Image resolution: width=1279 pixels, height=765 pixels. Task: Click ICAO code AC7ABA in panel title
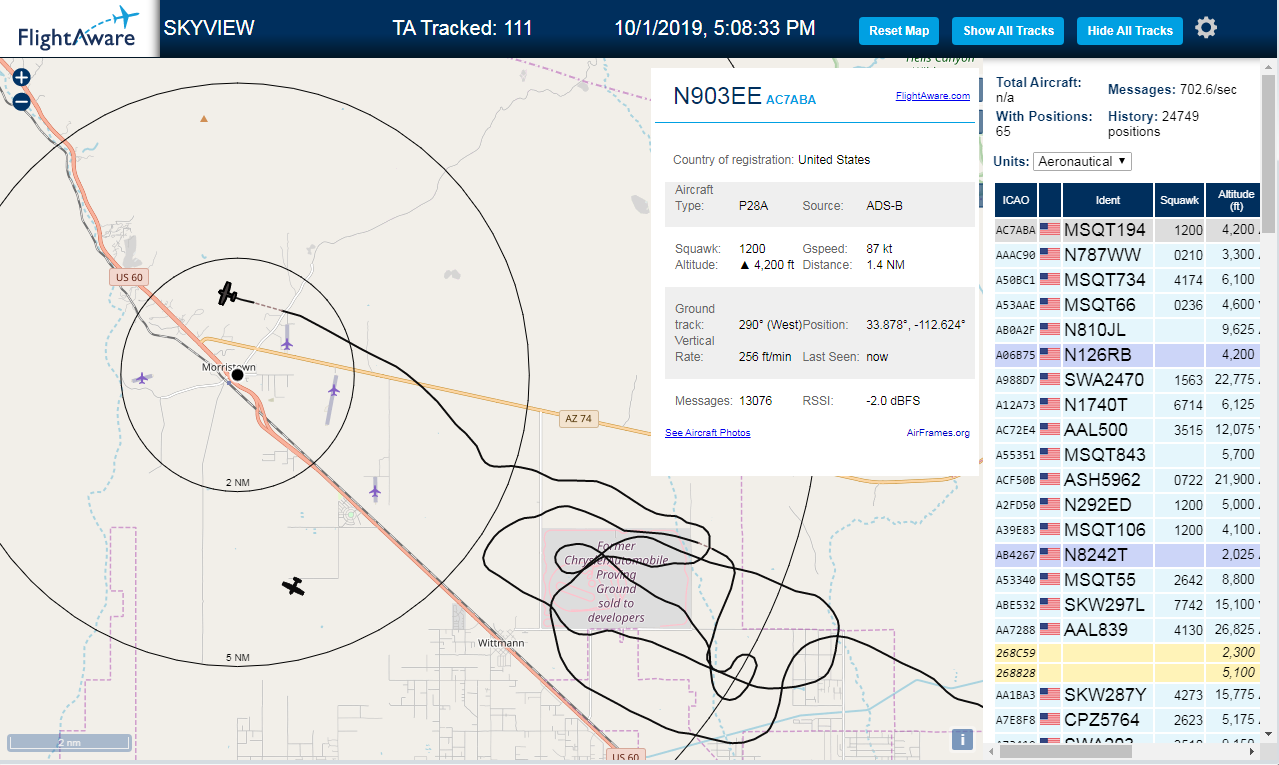(x=791, y=99)
